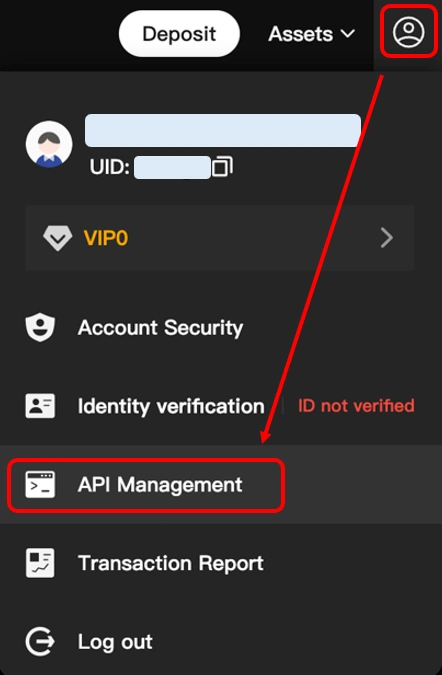Click the Account Security shield icon
Image resolution: width=442 pixels, height=675 pixels.
pyautogui.click(x=40, y=328)
